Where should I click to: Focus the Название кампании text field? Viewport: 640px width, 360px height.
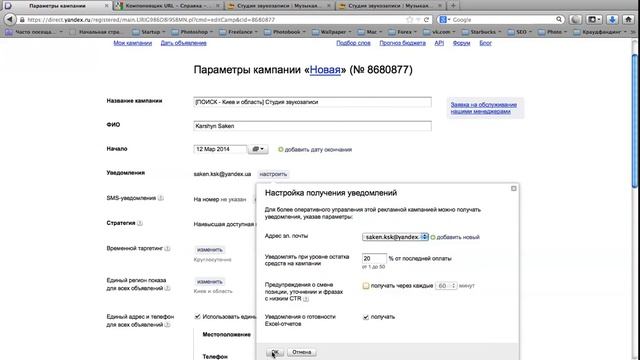[312, 102]
